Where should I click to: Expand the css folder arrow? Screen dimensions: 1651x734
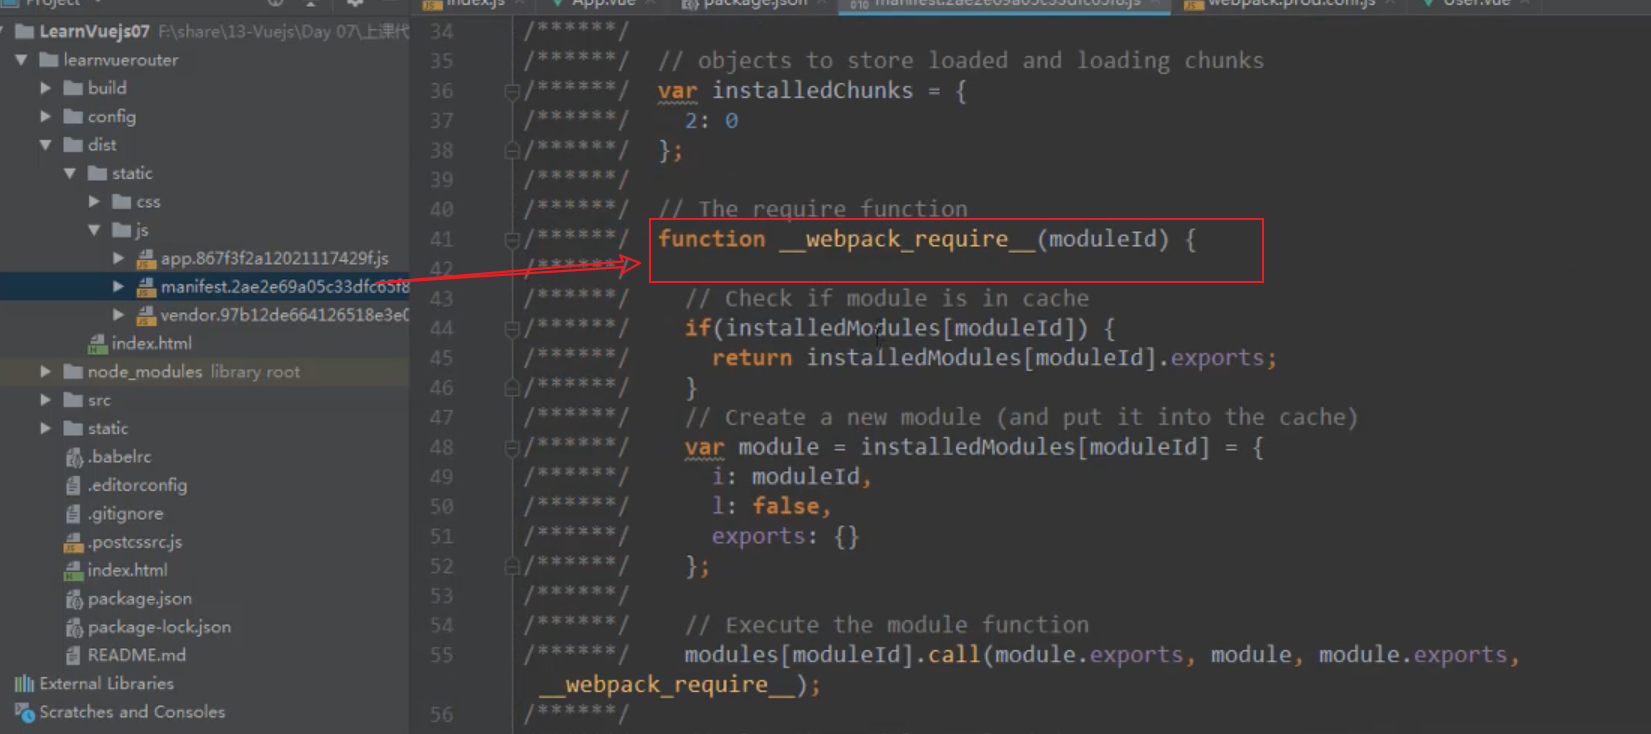pyautogui.click(x=94, y=202)
